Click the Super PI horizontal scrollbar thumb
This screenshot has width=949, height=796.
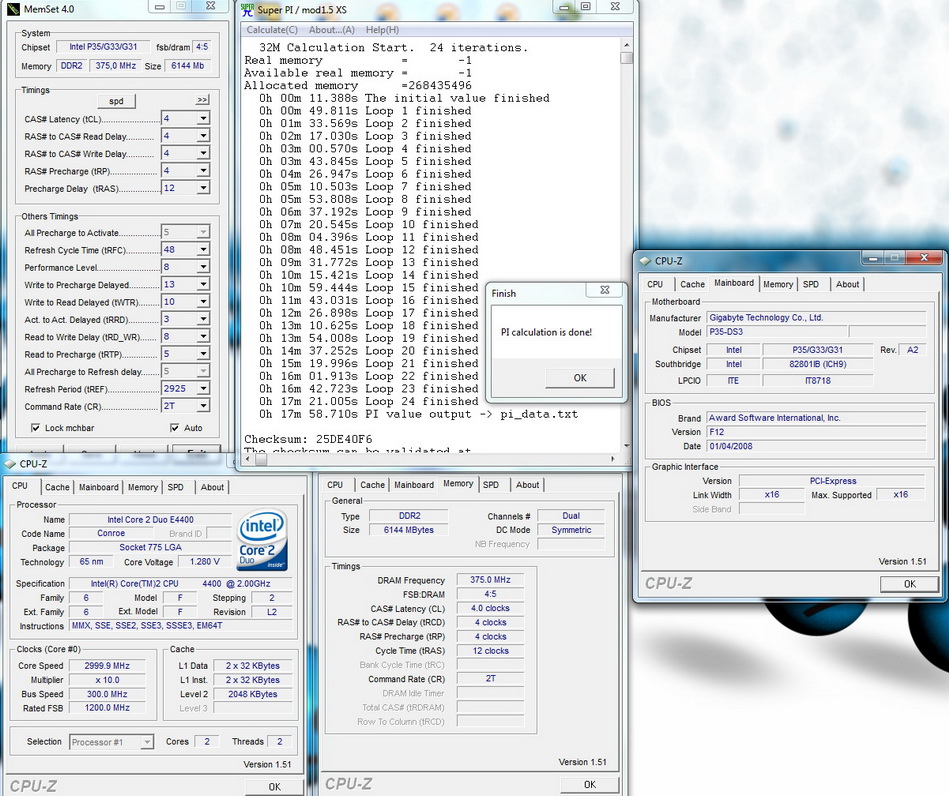pos(261,459)
